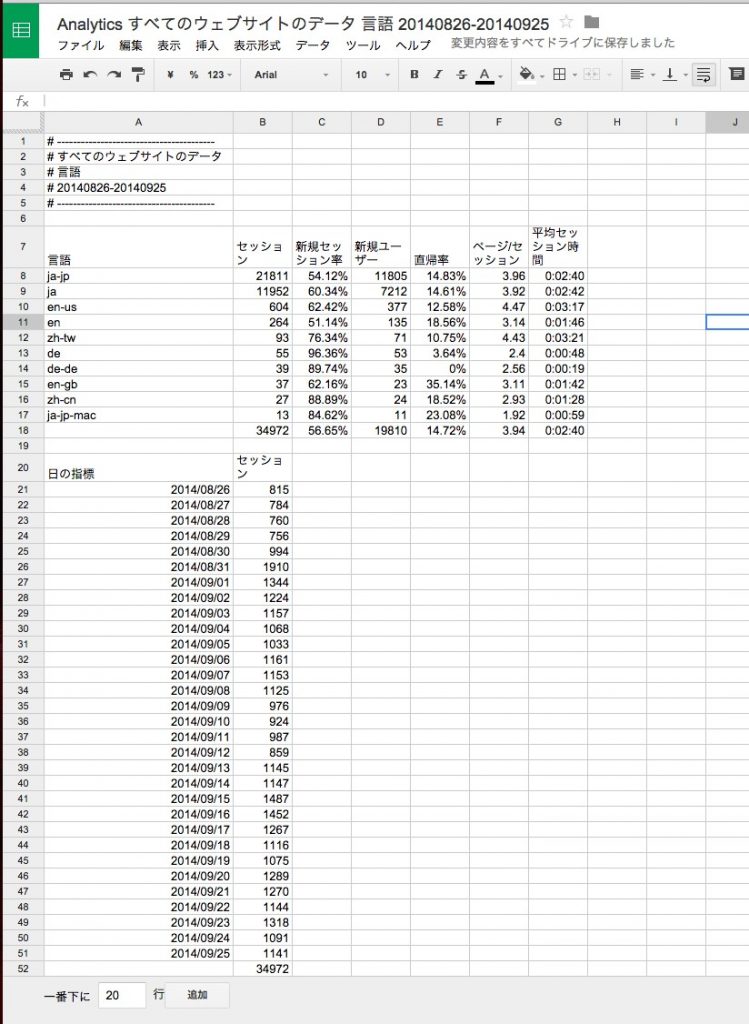Open the 編集 menu

point(131,45)
